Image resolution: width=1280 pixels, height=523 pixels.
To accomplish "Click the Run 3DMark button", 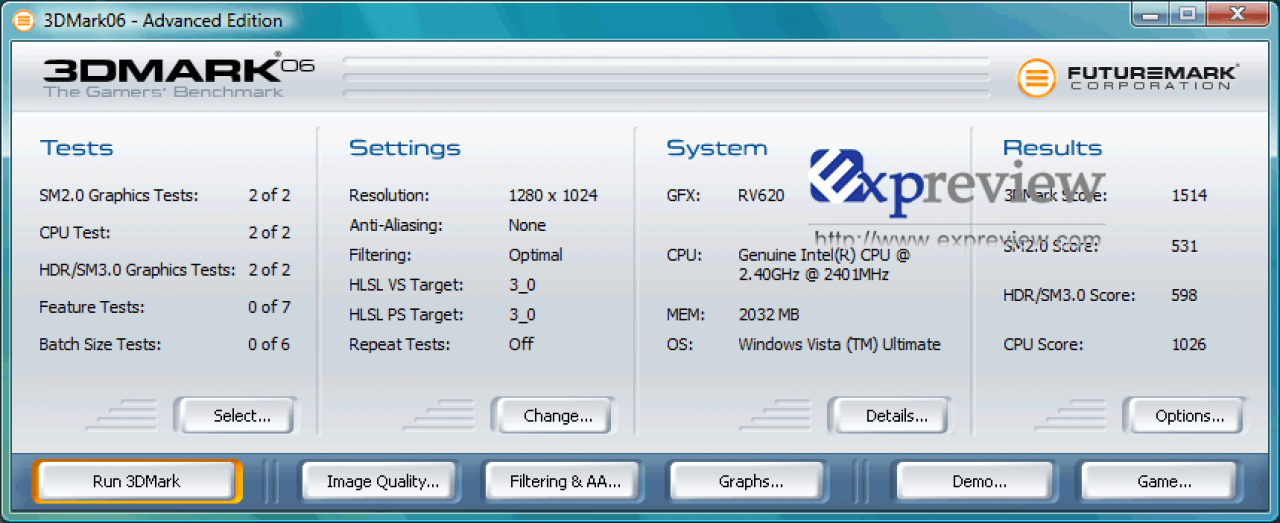I will click(x=137, y=481).
